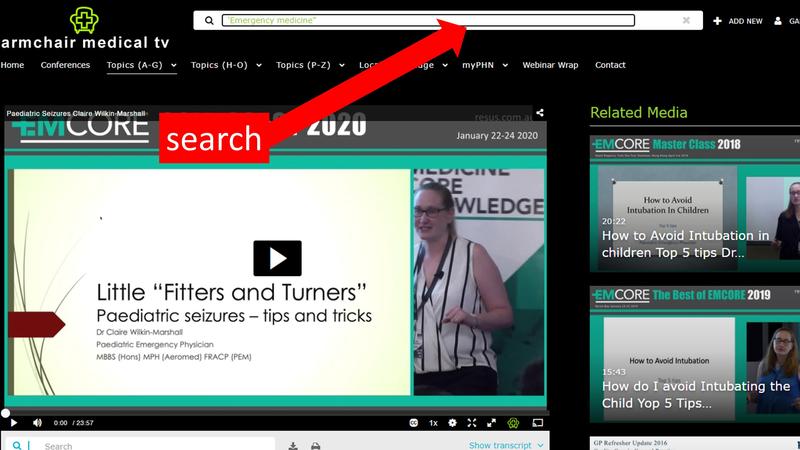Change 1x playback speed

coord(433,422)
